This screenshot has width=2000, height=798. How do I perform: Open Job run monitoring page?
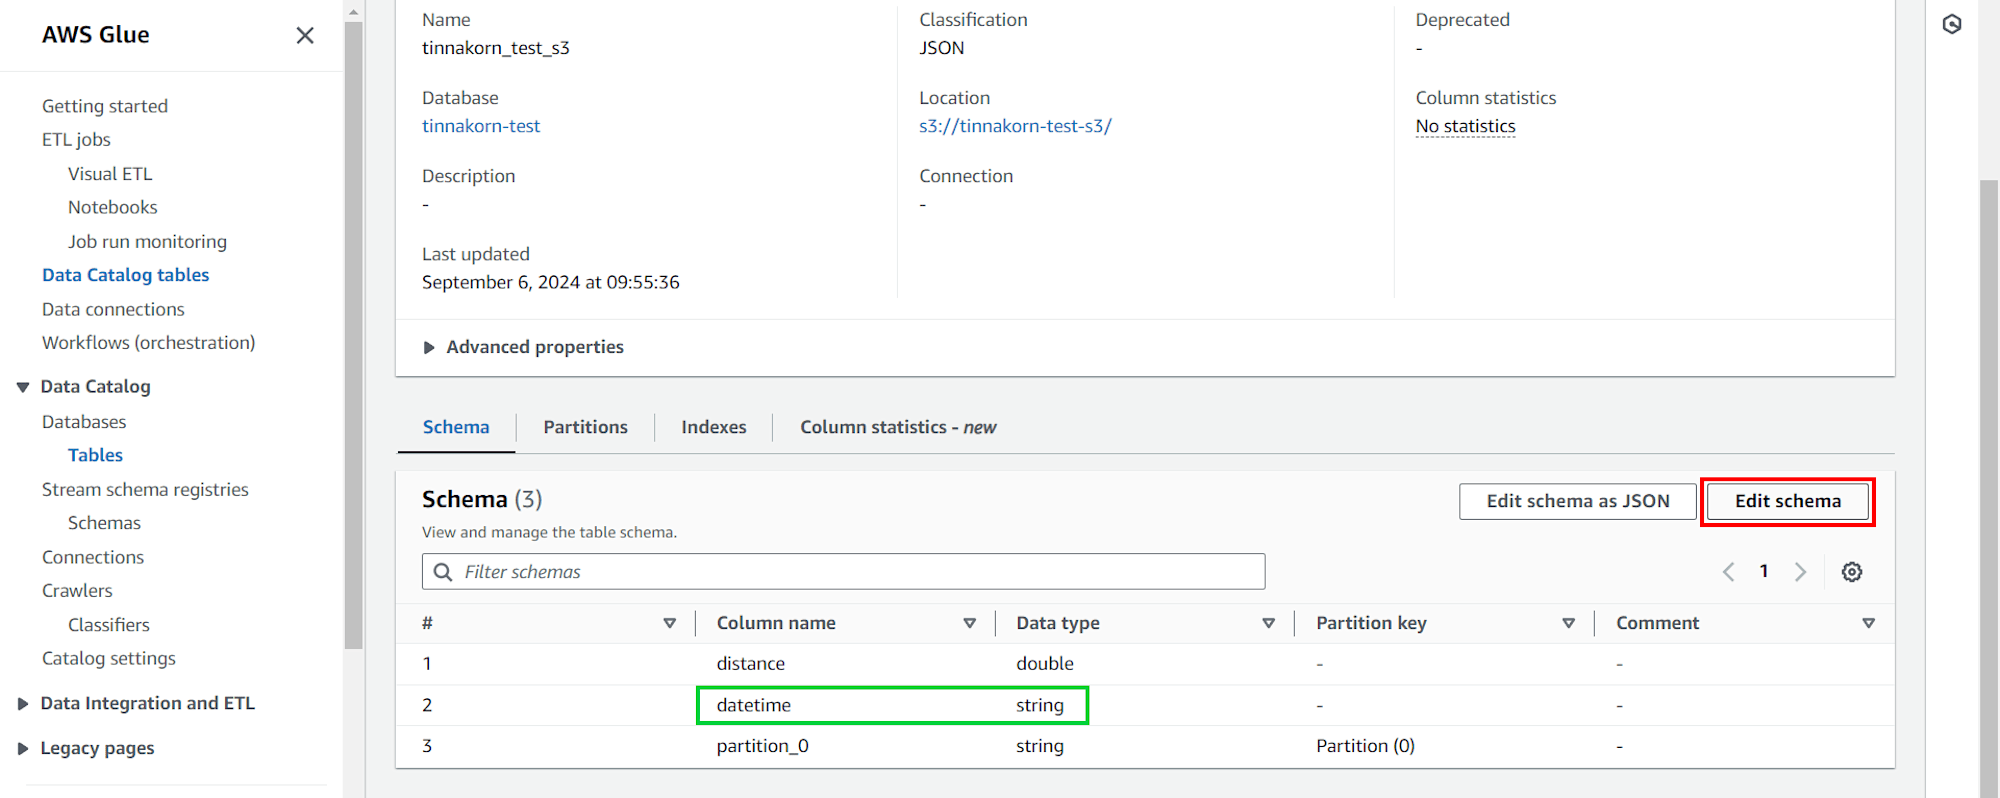147,241
